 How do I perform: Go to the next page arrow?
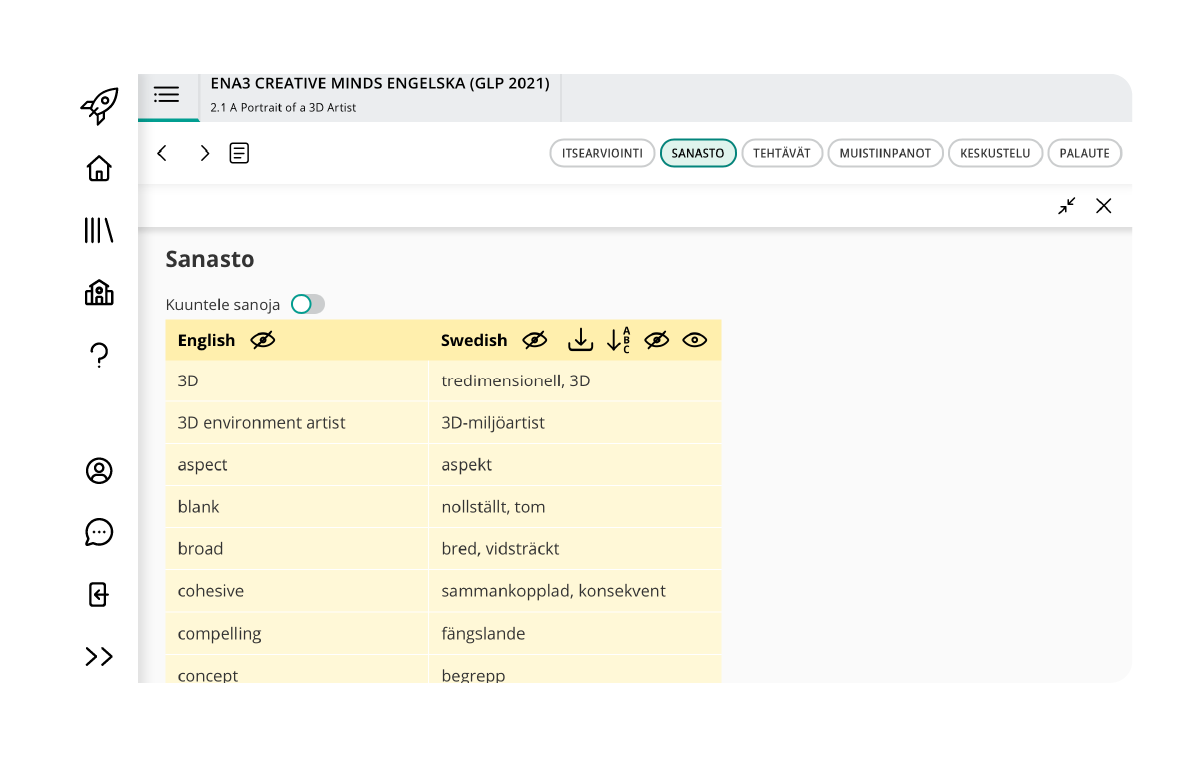(204, 153)
